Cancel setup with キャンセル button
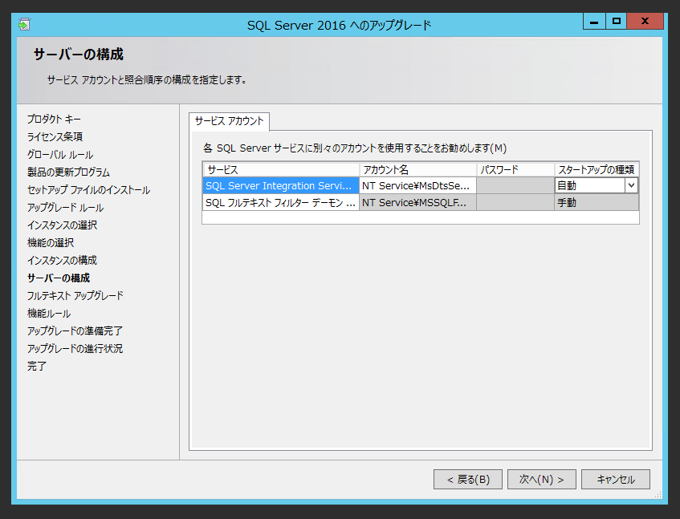This screenshot has height=519, width=680. pos(615,479)
